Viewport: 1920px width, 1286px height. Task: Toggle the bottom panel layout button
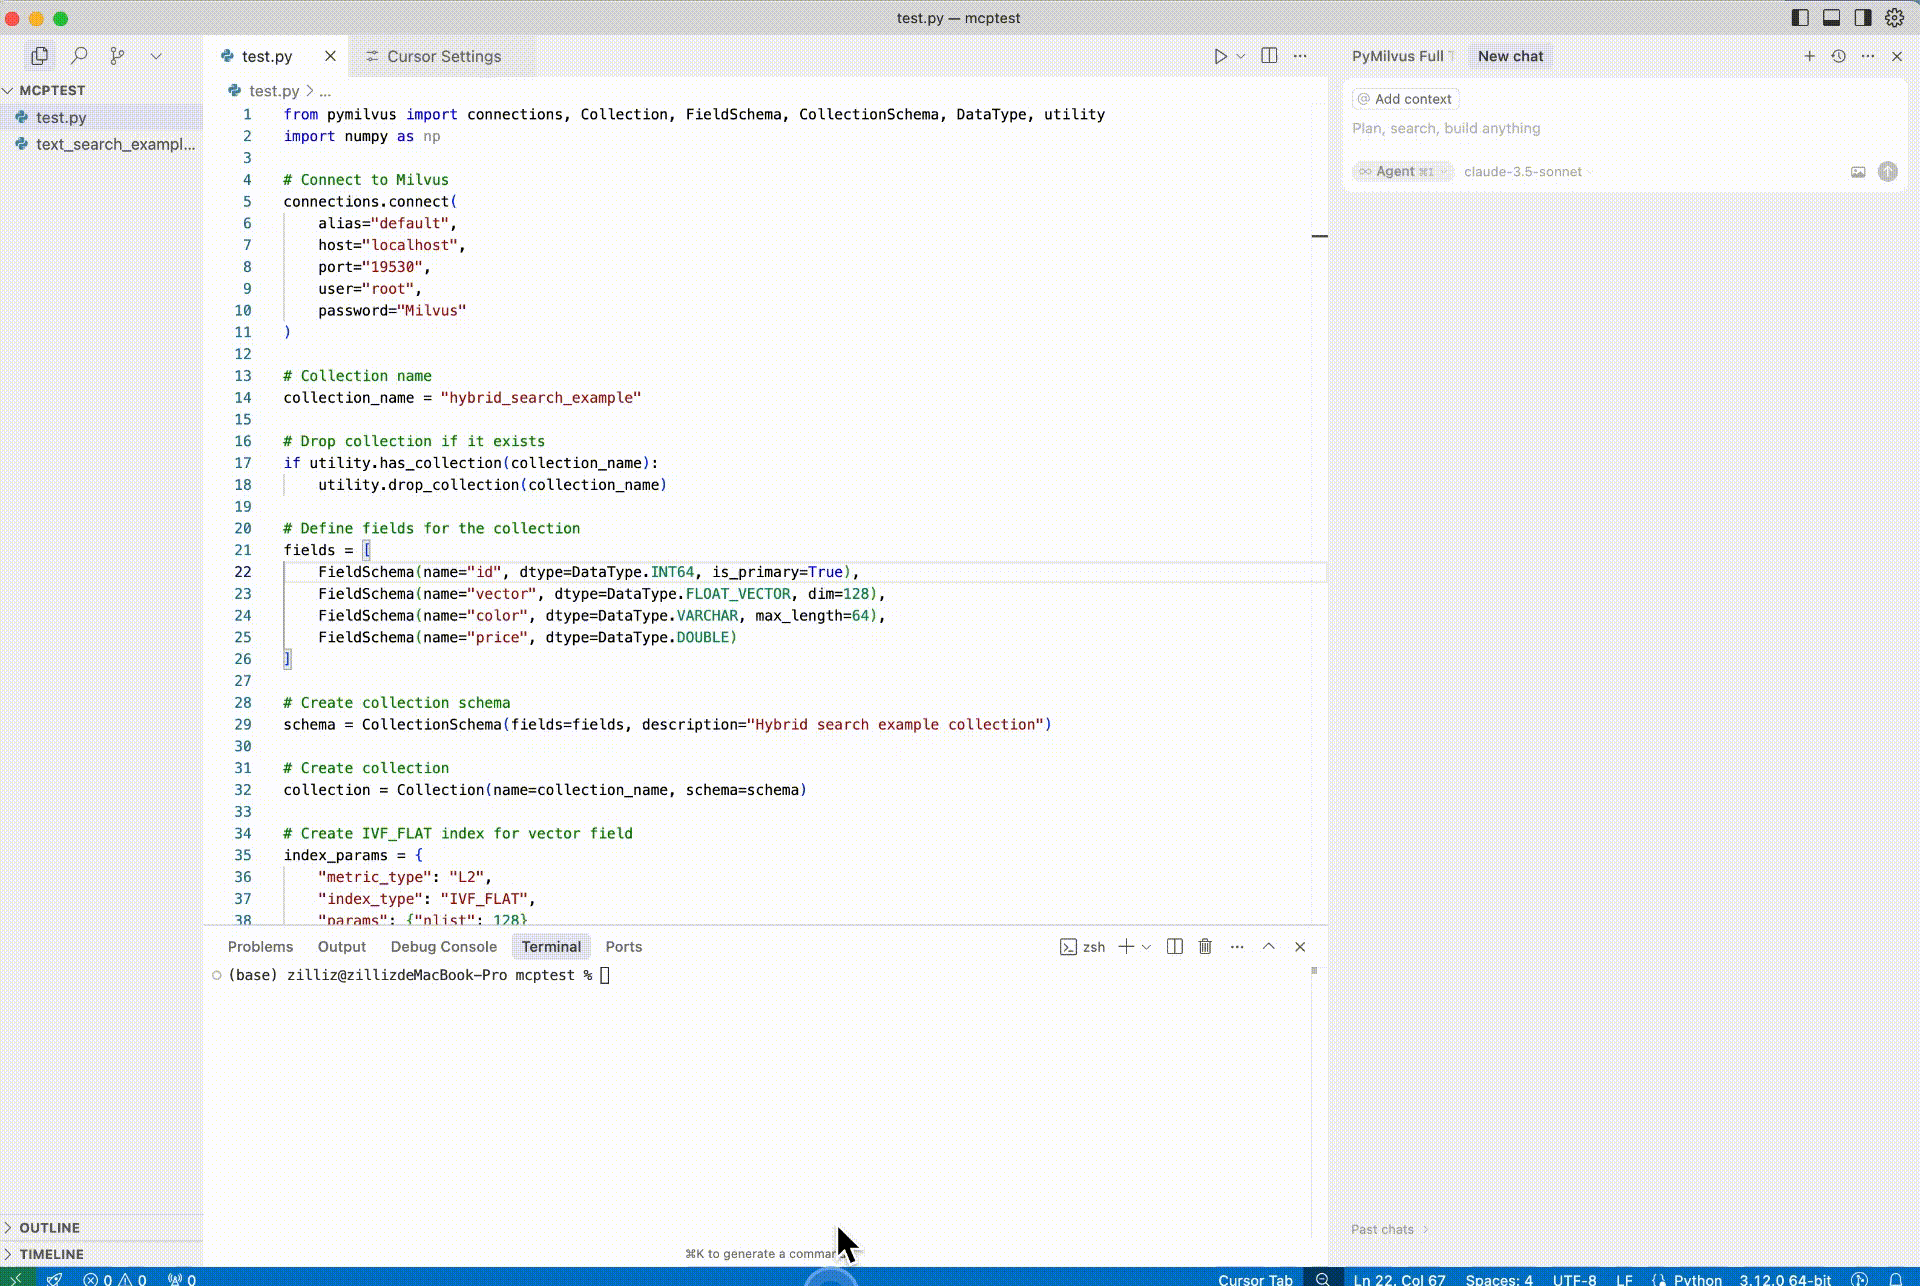pyautogui.click(x=1831, y=18)
